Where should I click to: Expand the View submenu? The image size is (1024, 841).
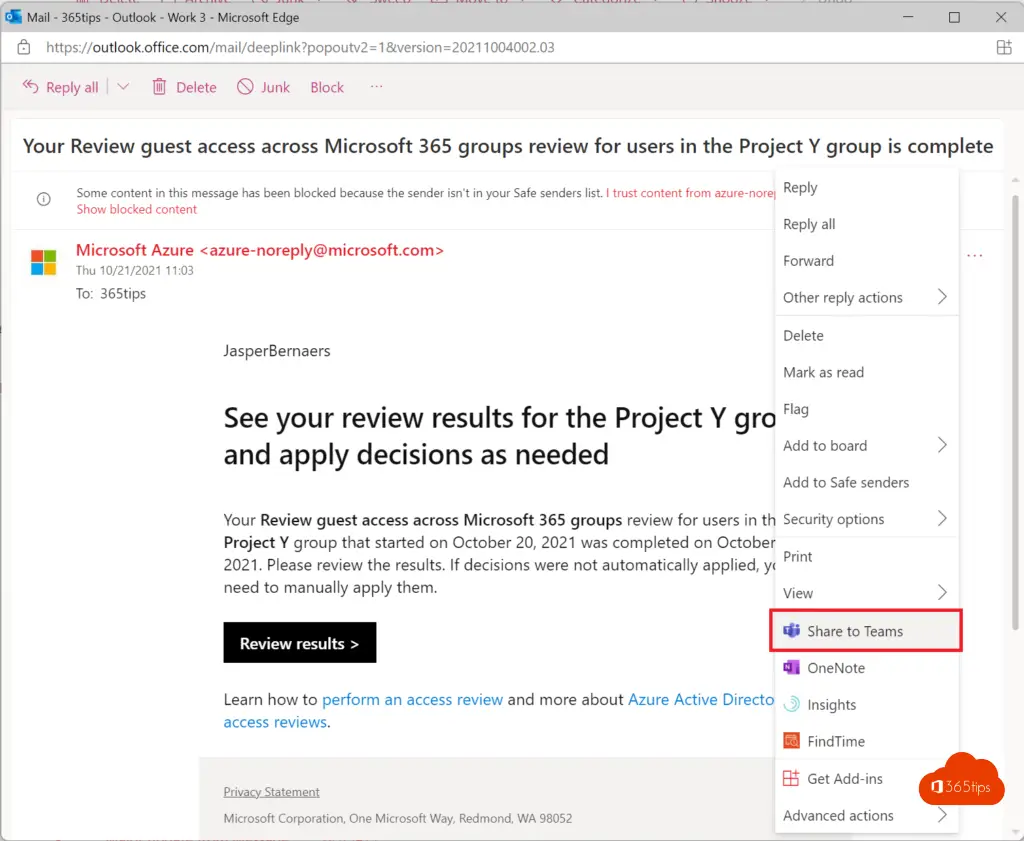[x=942, y=592]
